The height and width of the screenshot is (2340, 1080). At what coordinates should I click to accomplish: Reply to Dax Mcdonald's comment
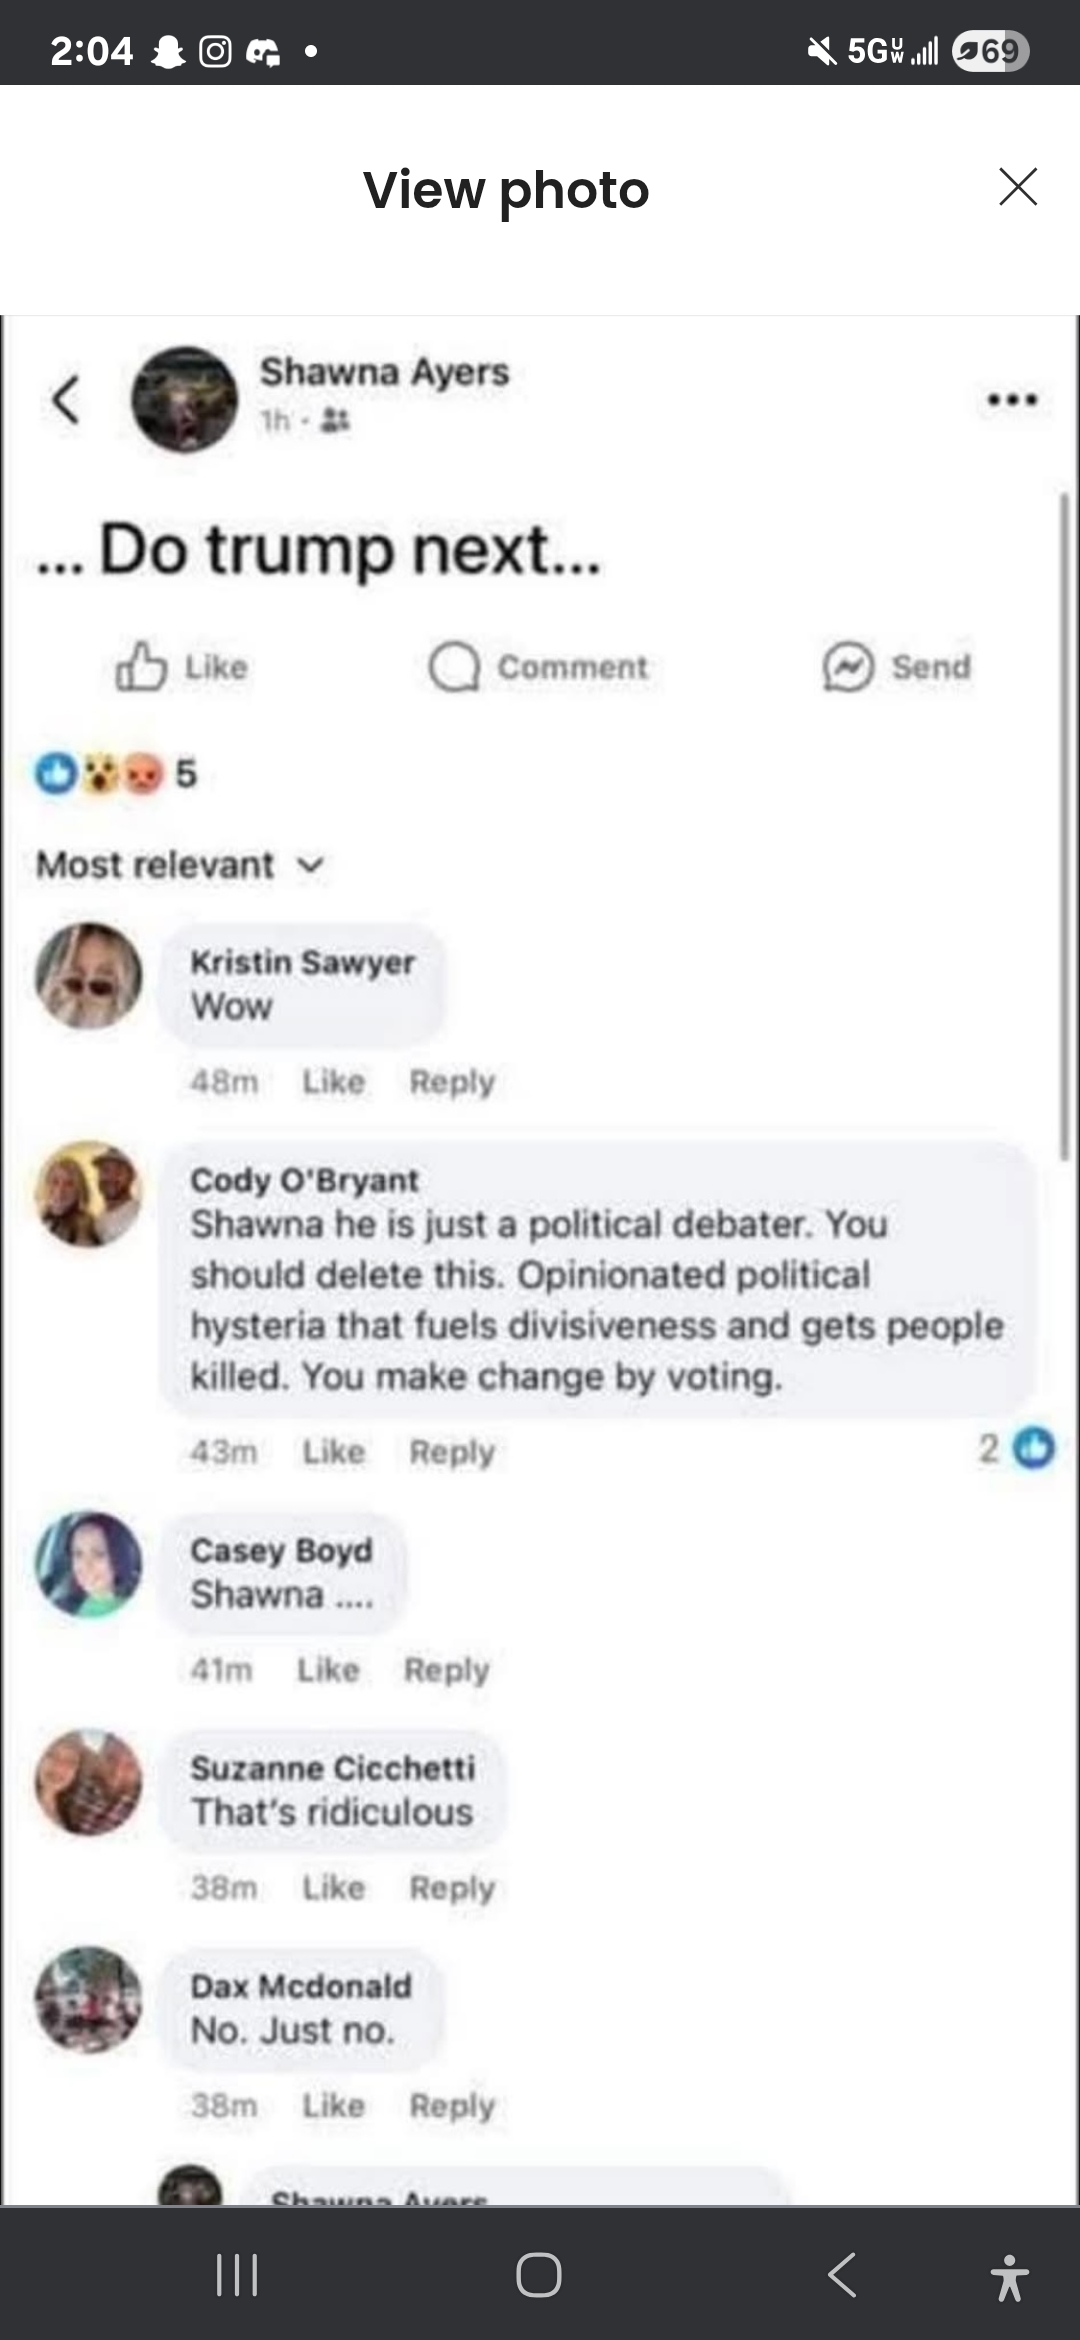click(452, 2106)
